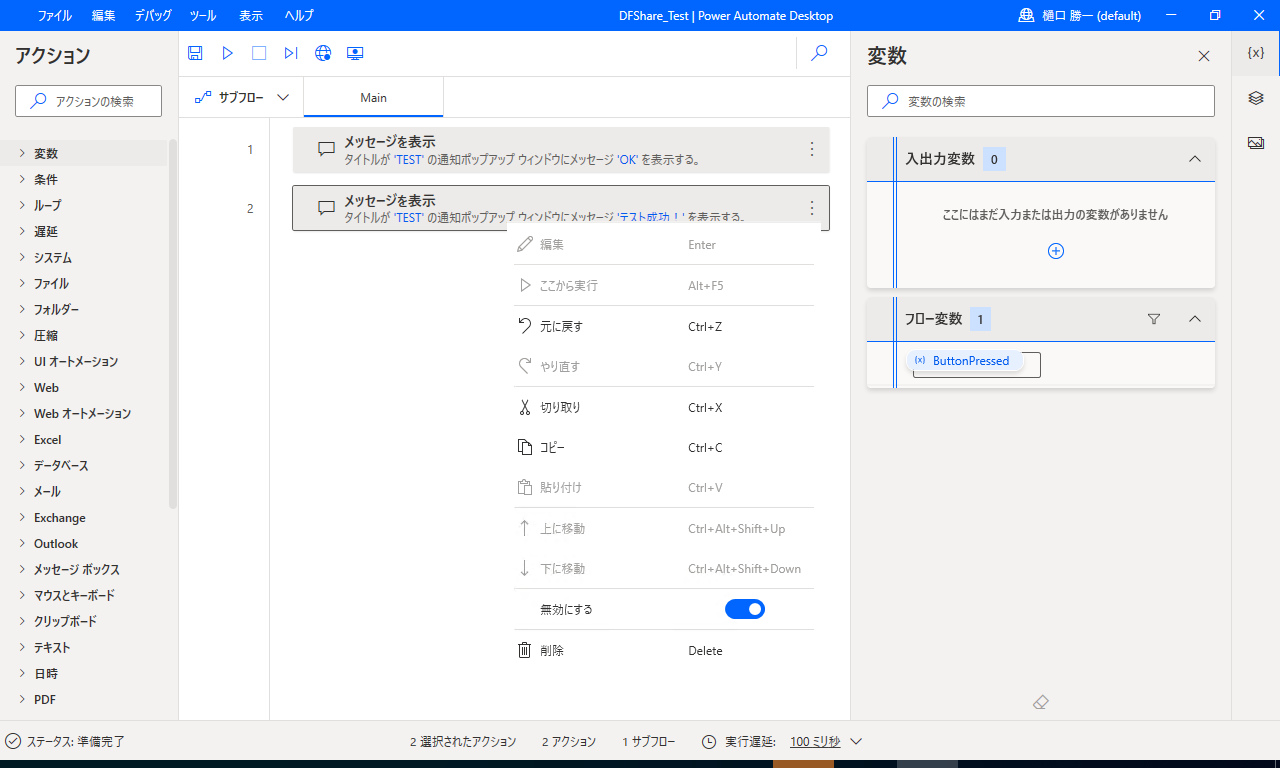
Task: Start the web recorder globe icon
Action: pos(323,53)
